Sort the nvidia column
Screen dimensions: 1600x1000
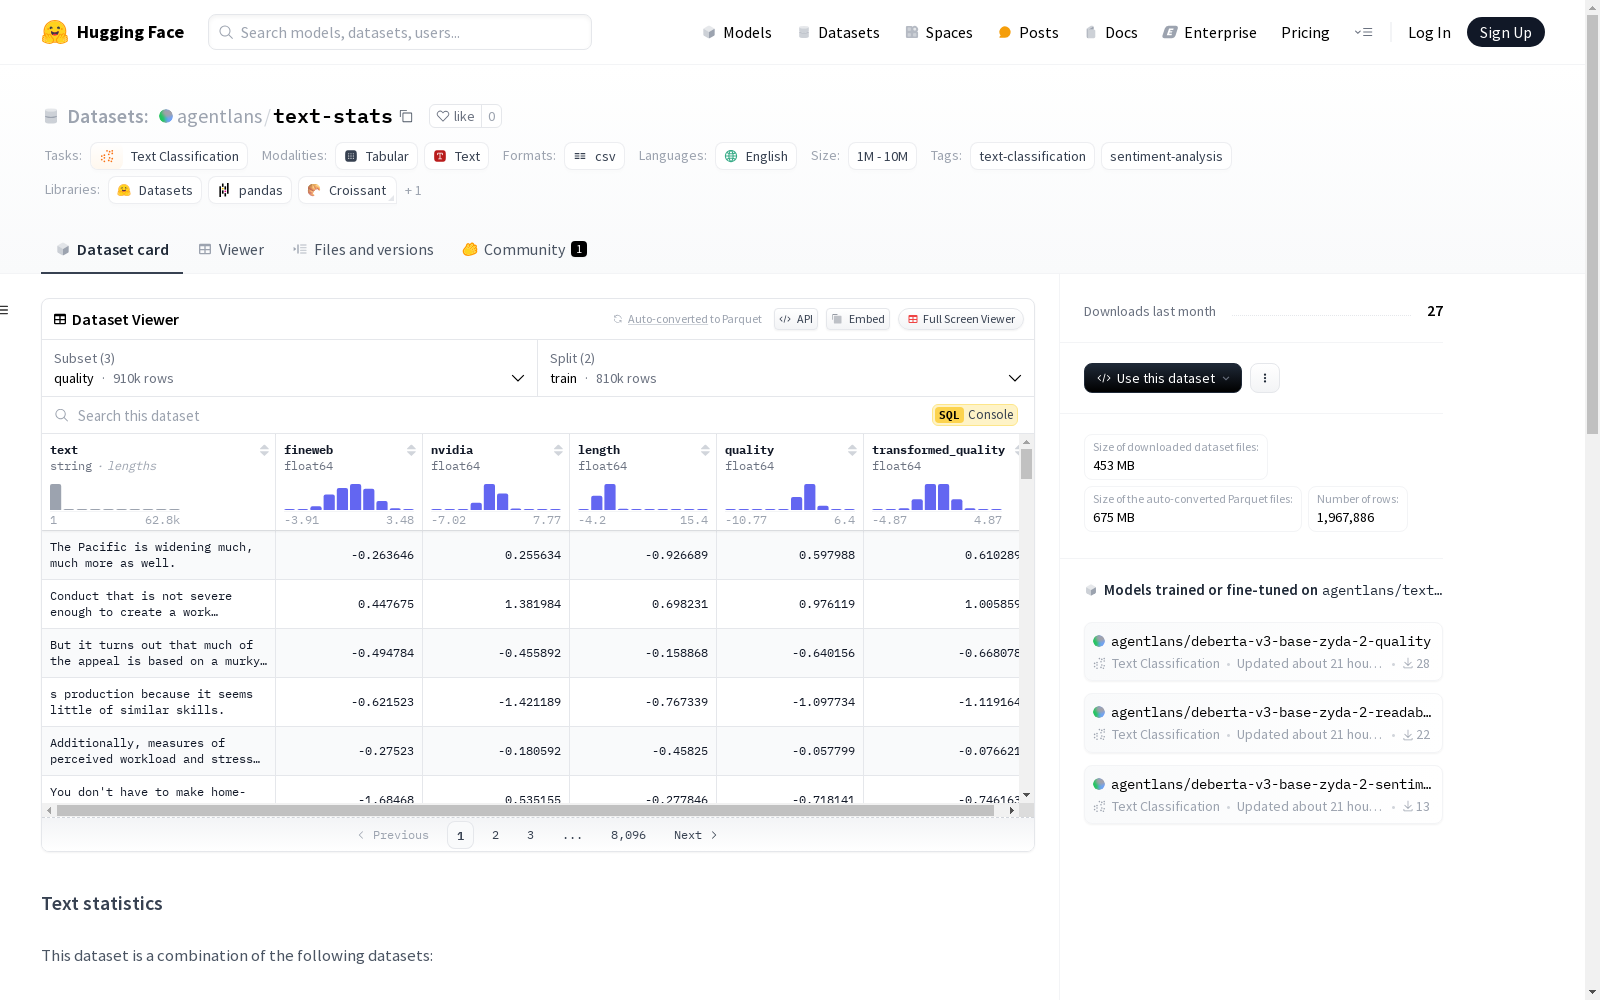558,450
